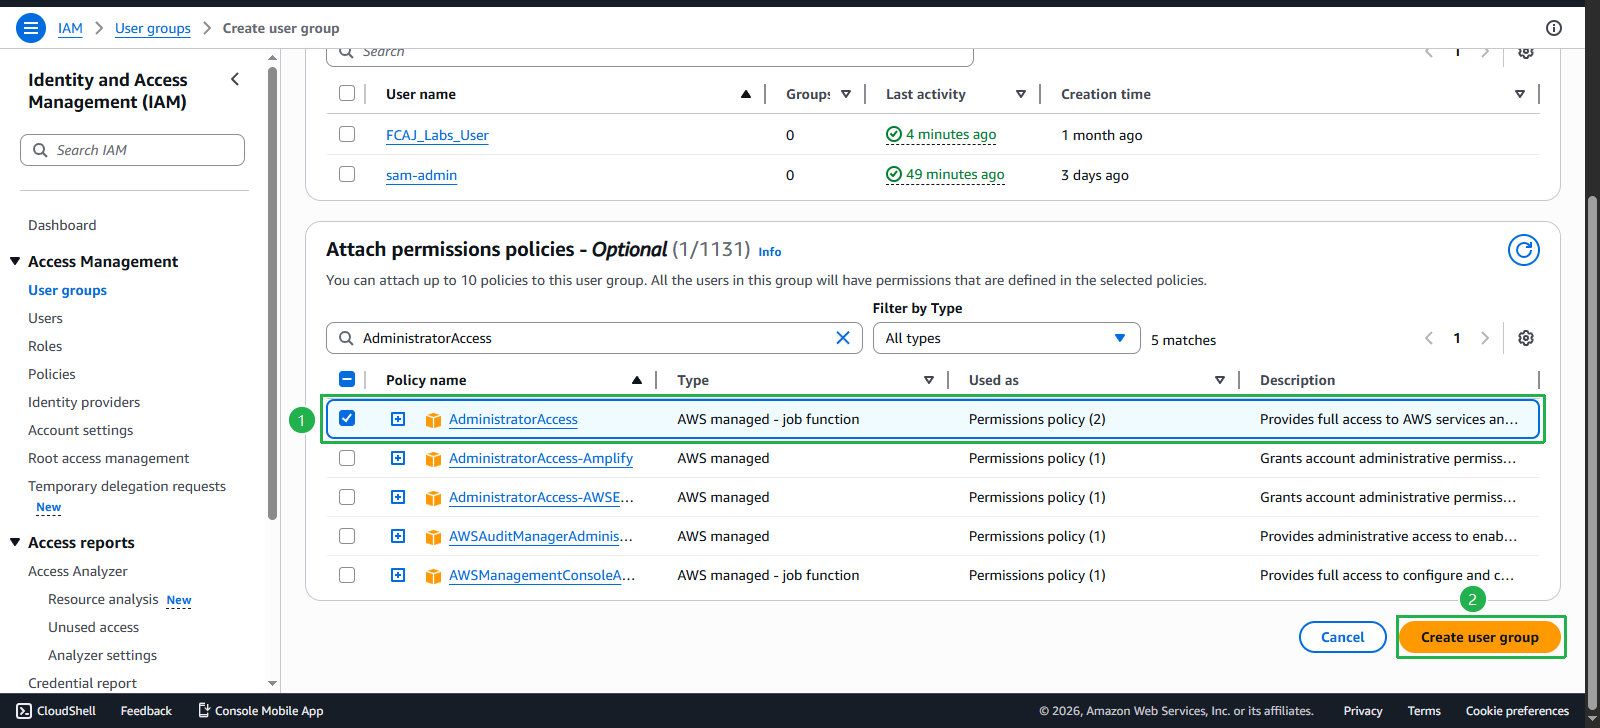Check the AdministratorAccess-AWSE policy checkbox
This screenshot has width=1600, height=728.
(347, 497)
